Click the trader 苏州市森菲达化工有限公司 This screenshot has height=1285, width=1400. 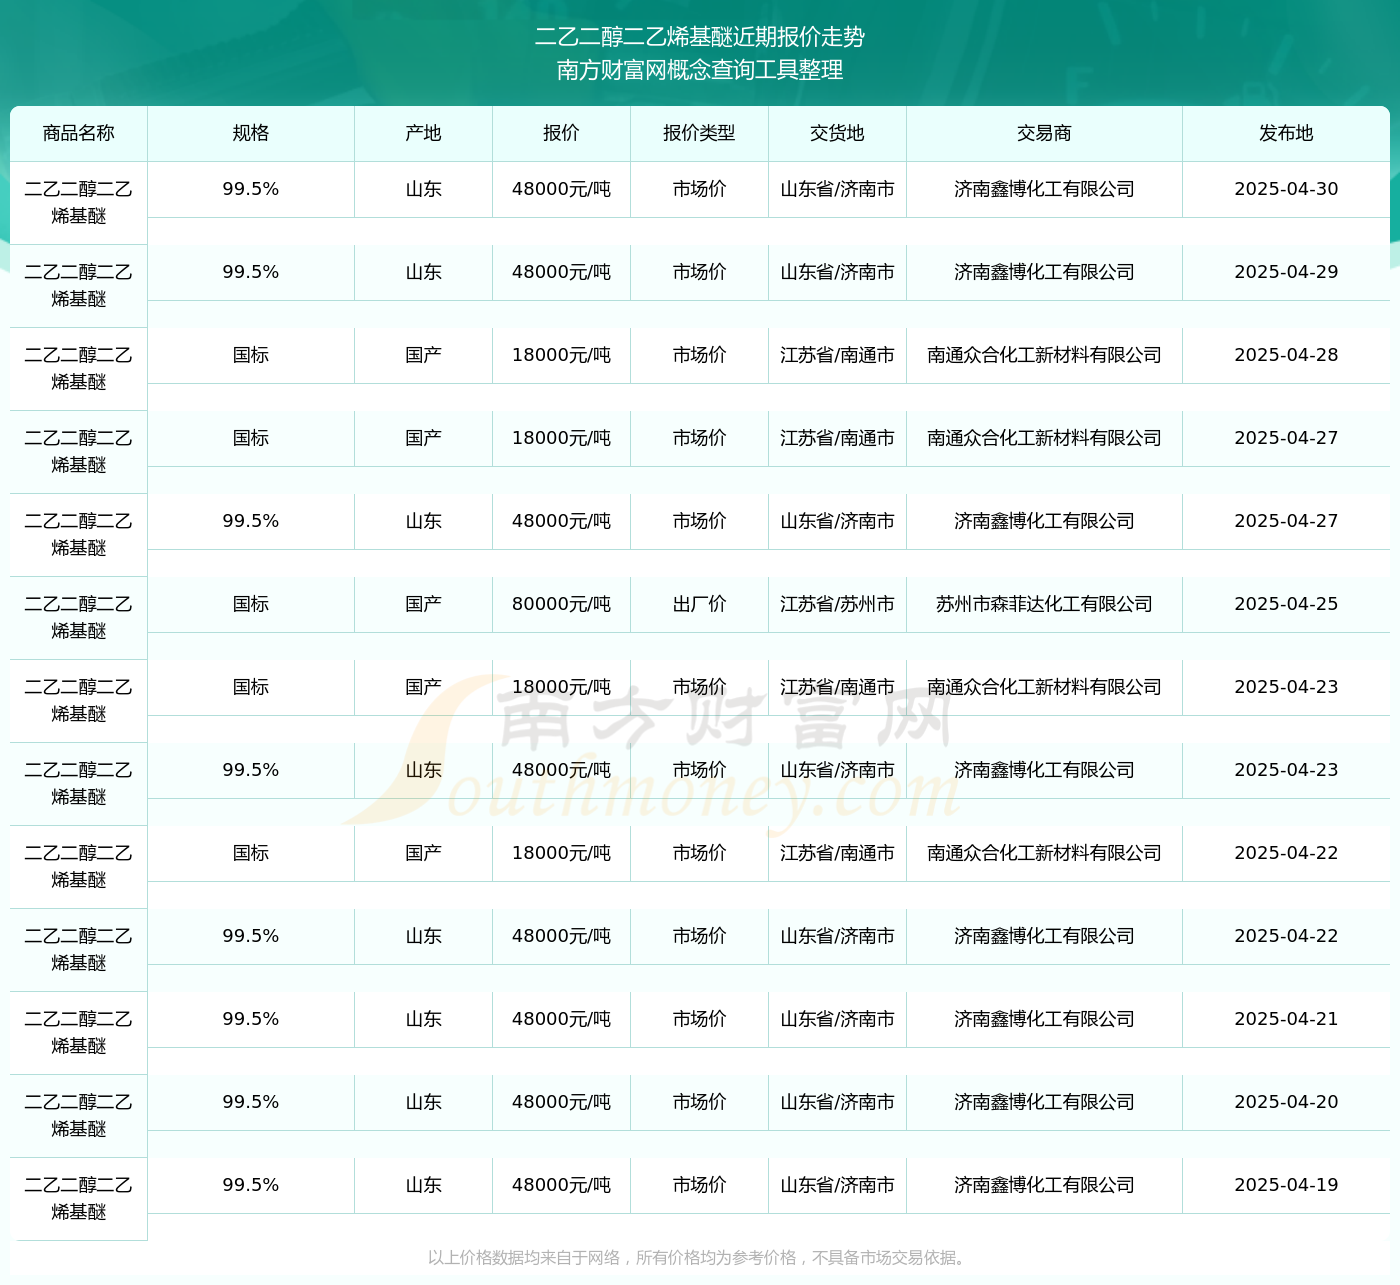coord(1045,604)
